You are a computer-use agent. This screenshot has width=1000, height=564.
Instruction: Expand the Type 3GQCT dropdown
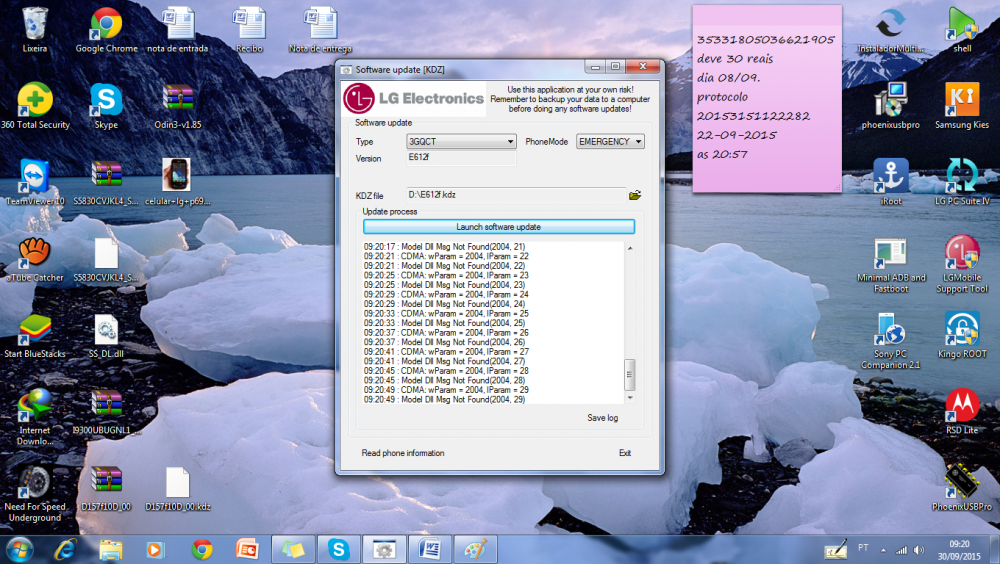pos(461,142)
